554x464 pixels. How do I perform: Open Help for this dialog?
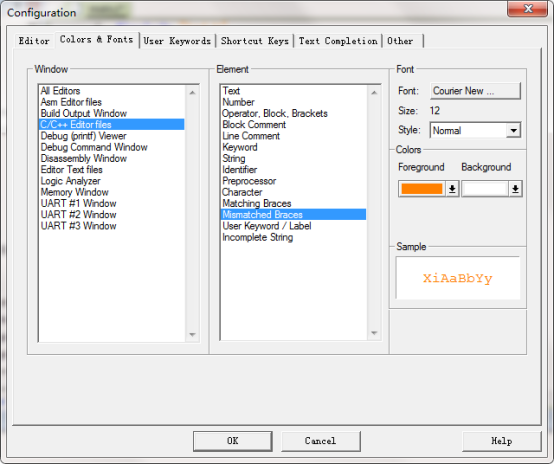click(501, 441)
